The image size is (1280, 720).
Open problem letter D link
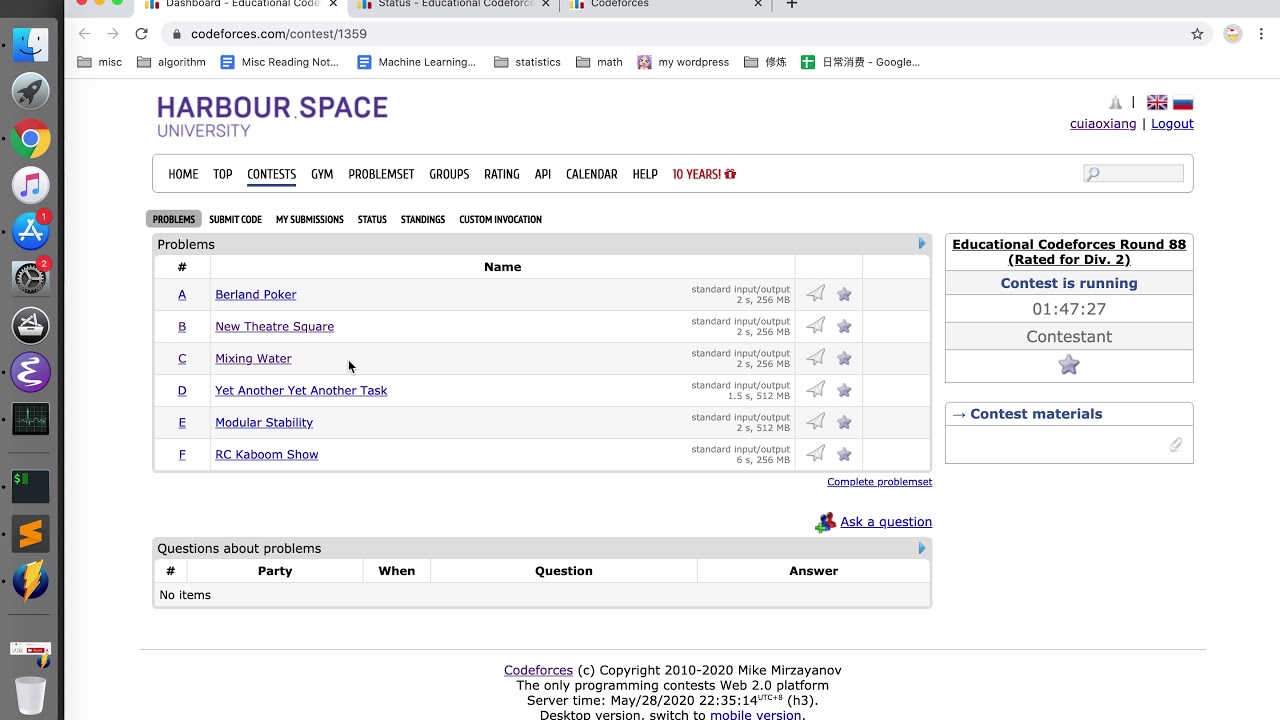click(x=182, y=390)
